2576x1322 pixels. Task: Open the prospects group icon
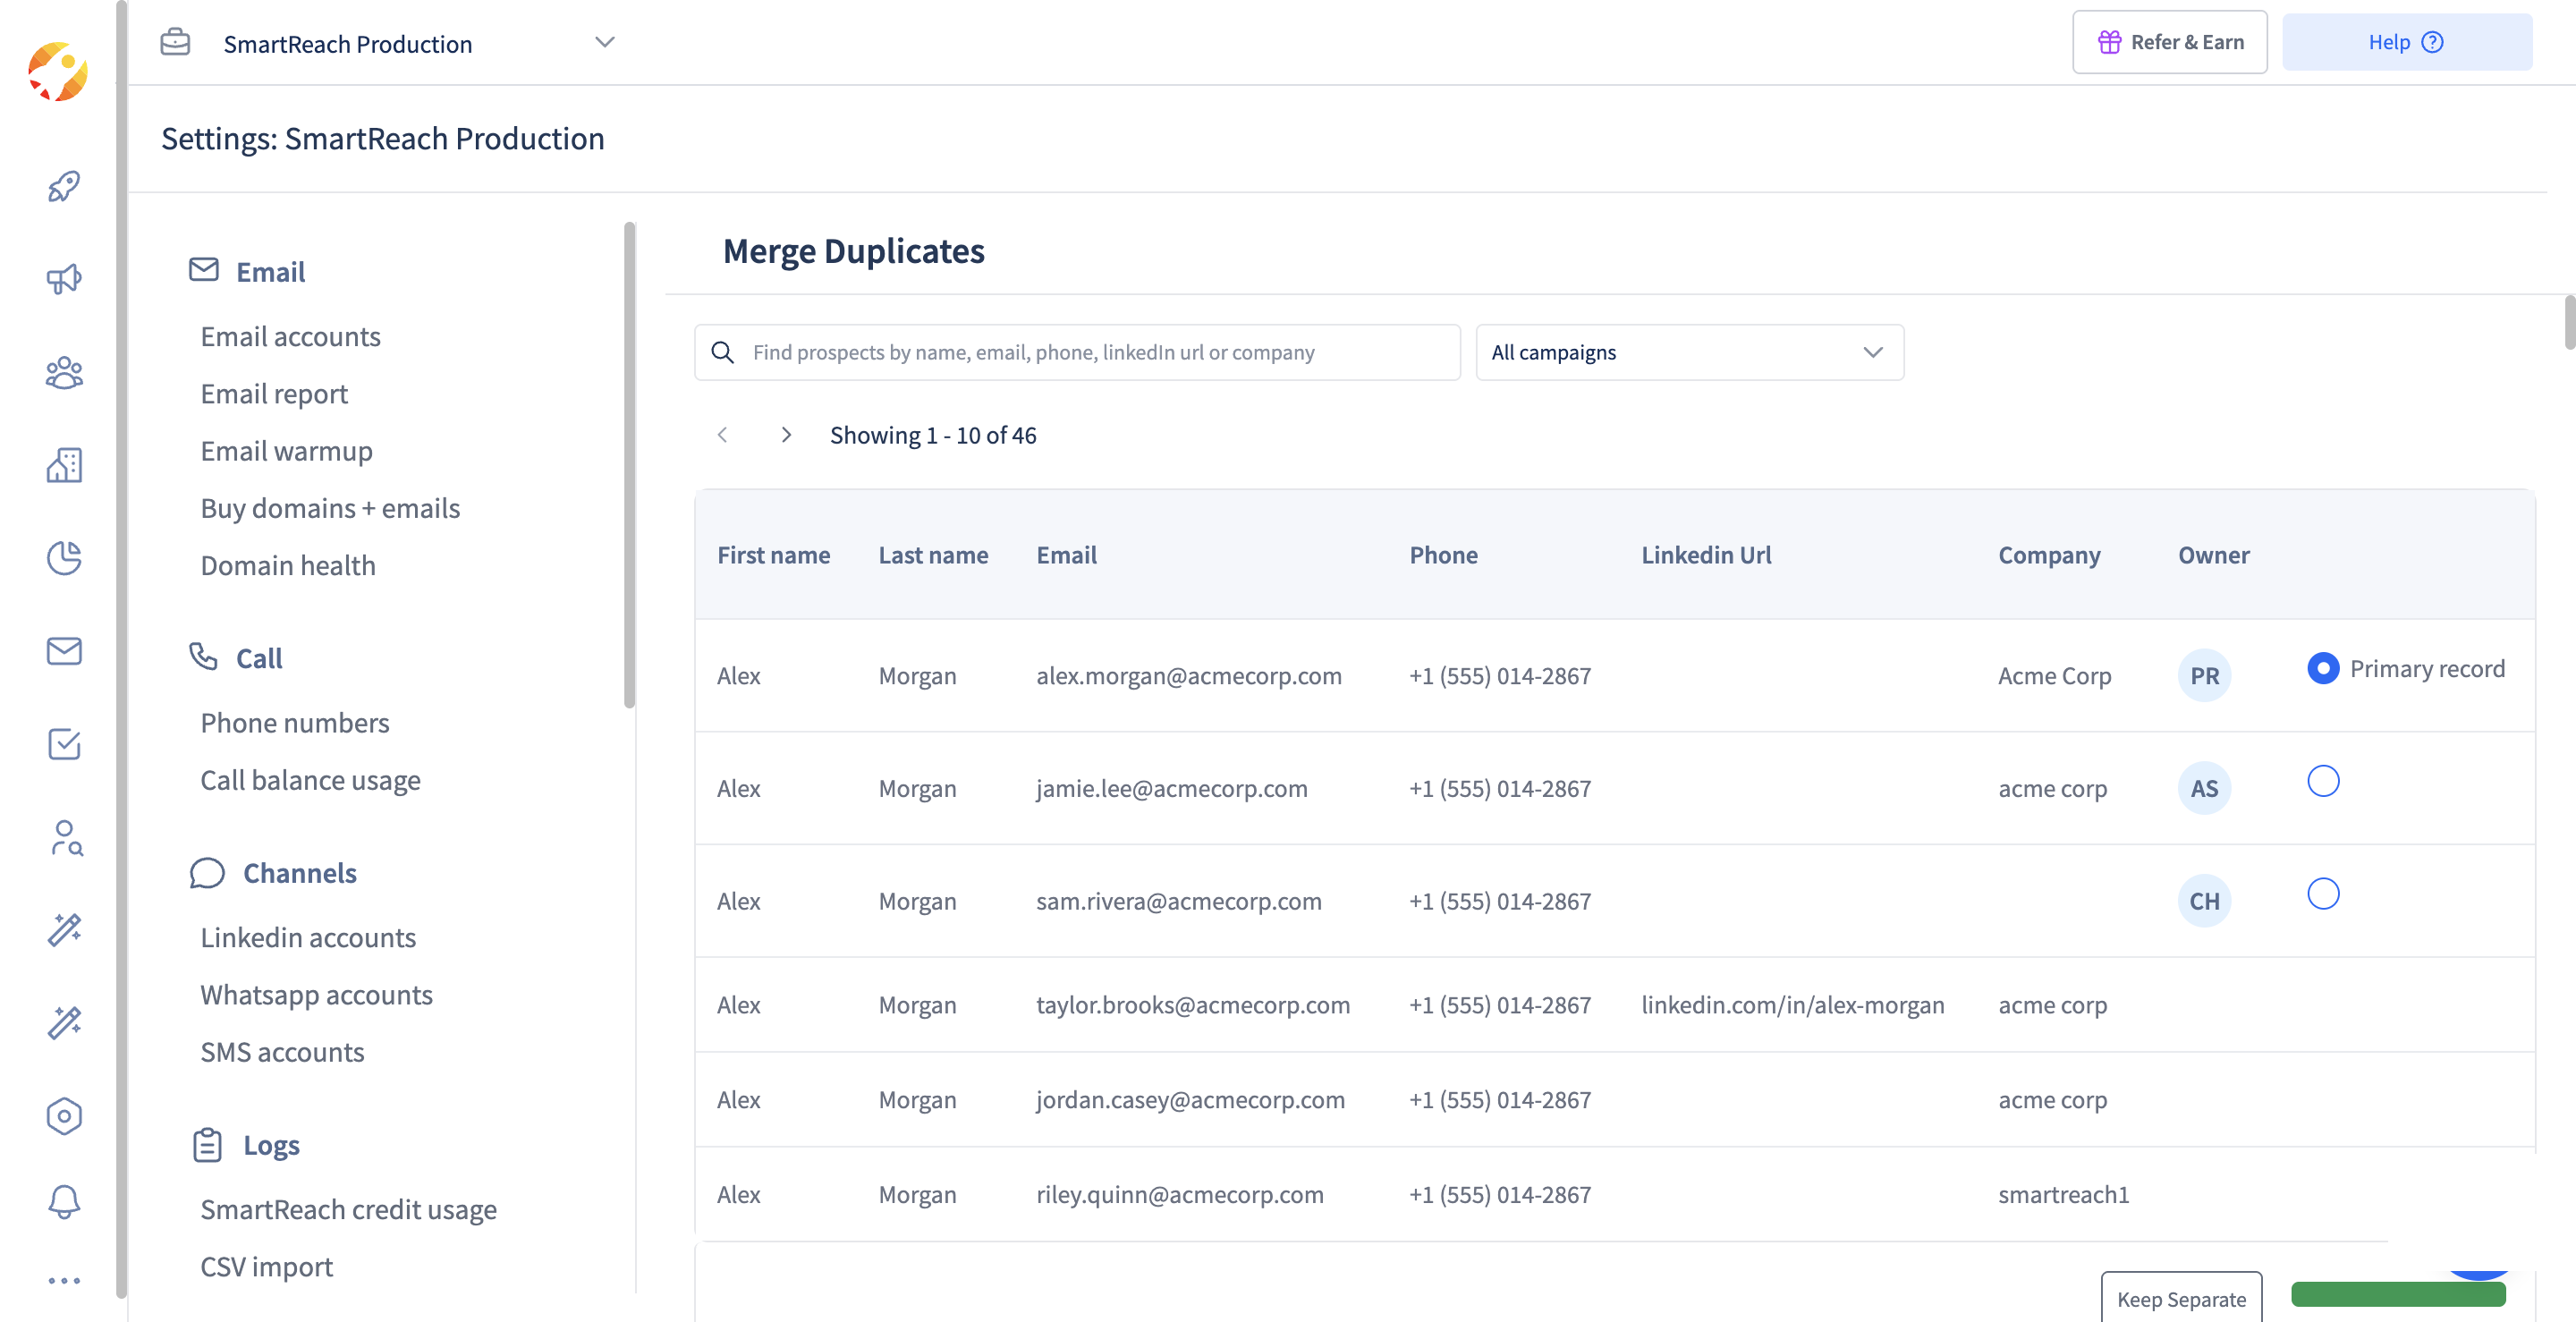click(64, 373)
